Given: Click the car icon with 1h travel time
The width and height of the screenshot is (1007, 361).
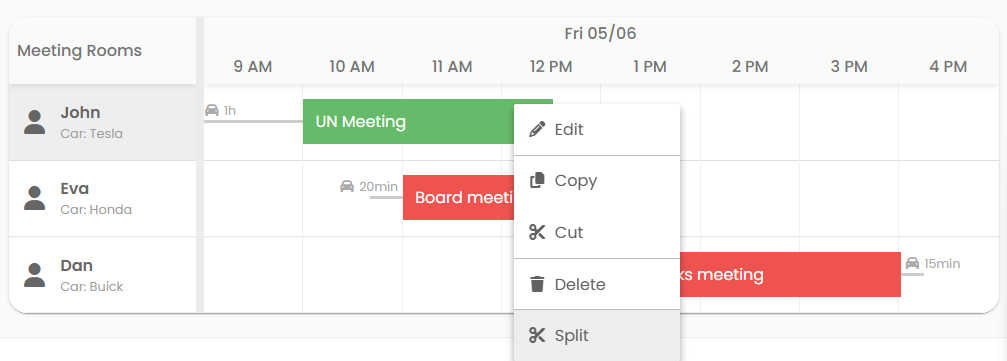Looking at the screenshot, I should (212, 110).
